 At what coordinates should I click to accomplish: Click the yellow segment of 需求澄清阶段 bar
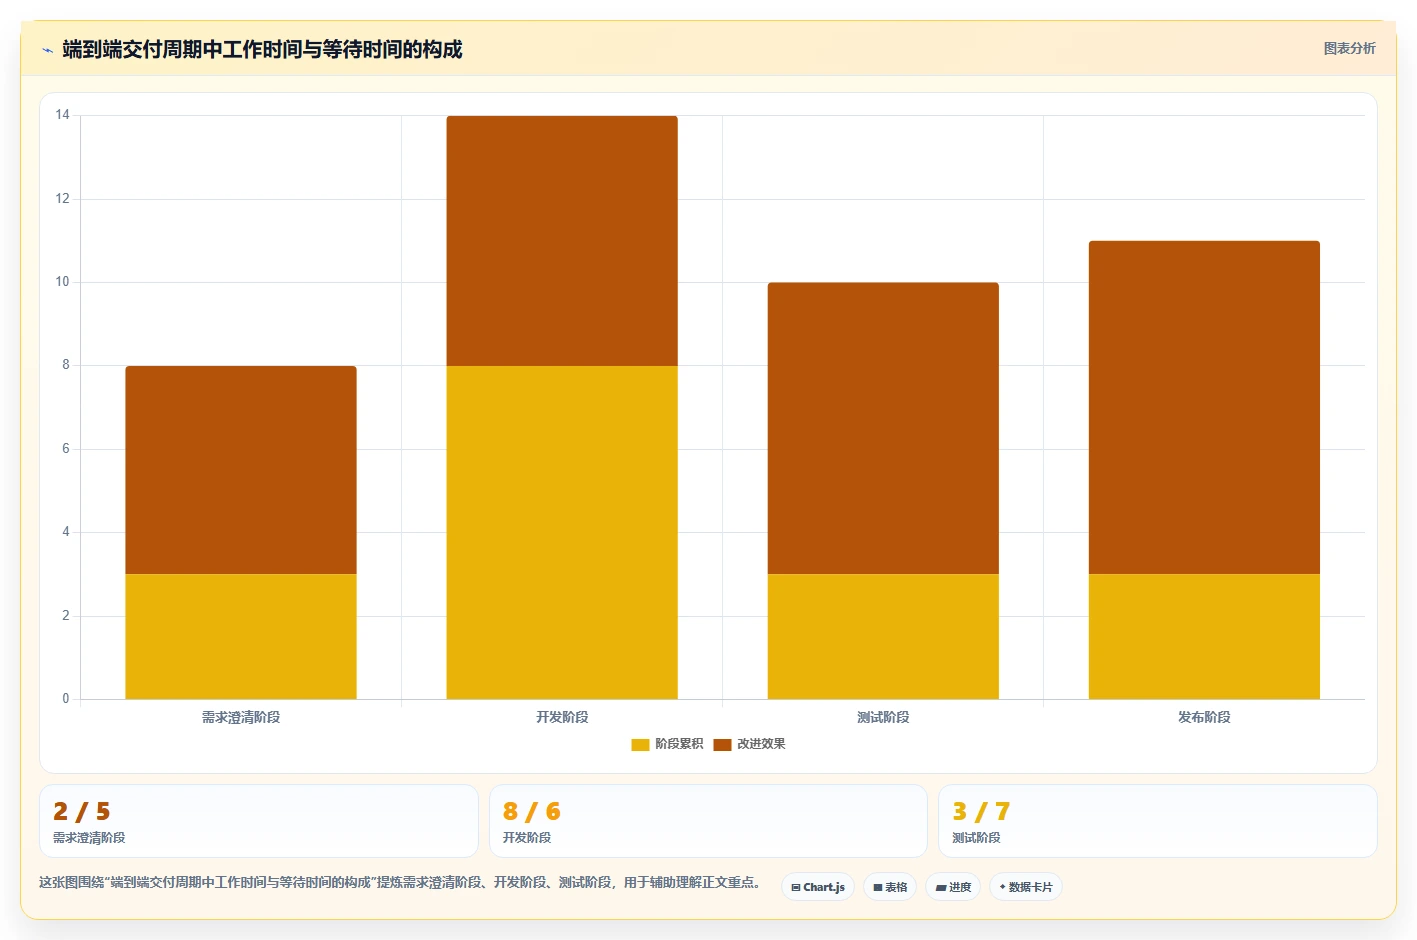[x=241, y=636]
